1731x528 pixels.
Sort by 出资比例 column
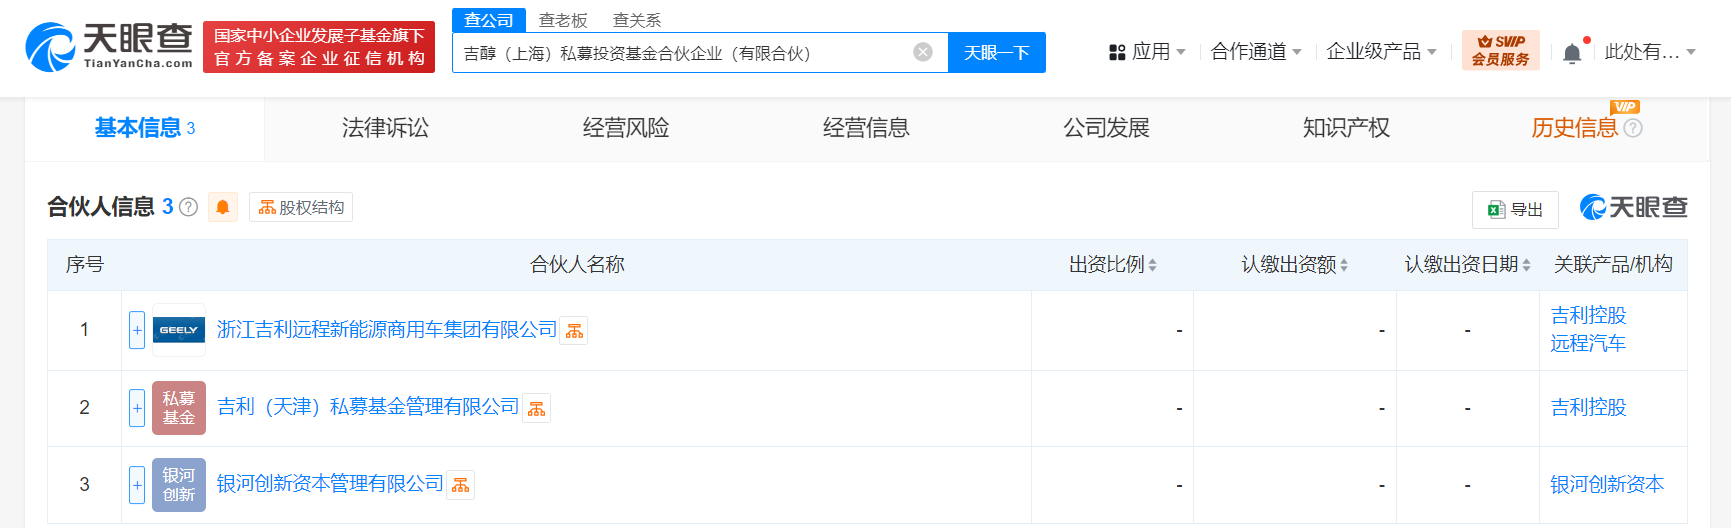point(1112,265)
